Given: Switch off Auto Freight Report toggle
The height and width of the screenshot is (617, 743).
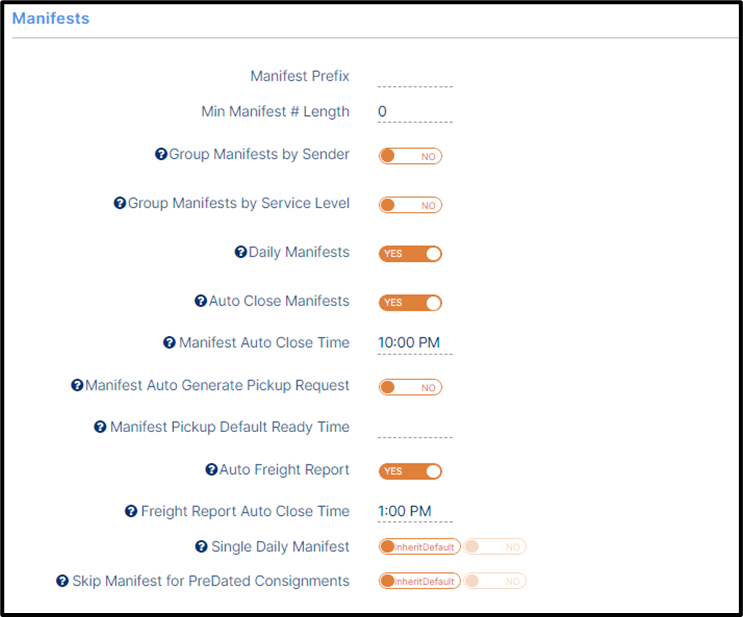Looking at the screenshot, I should coord(410,471).
